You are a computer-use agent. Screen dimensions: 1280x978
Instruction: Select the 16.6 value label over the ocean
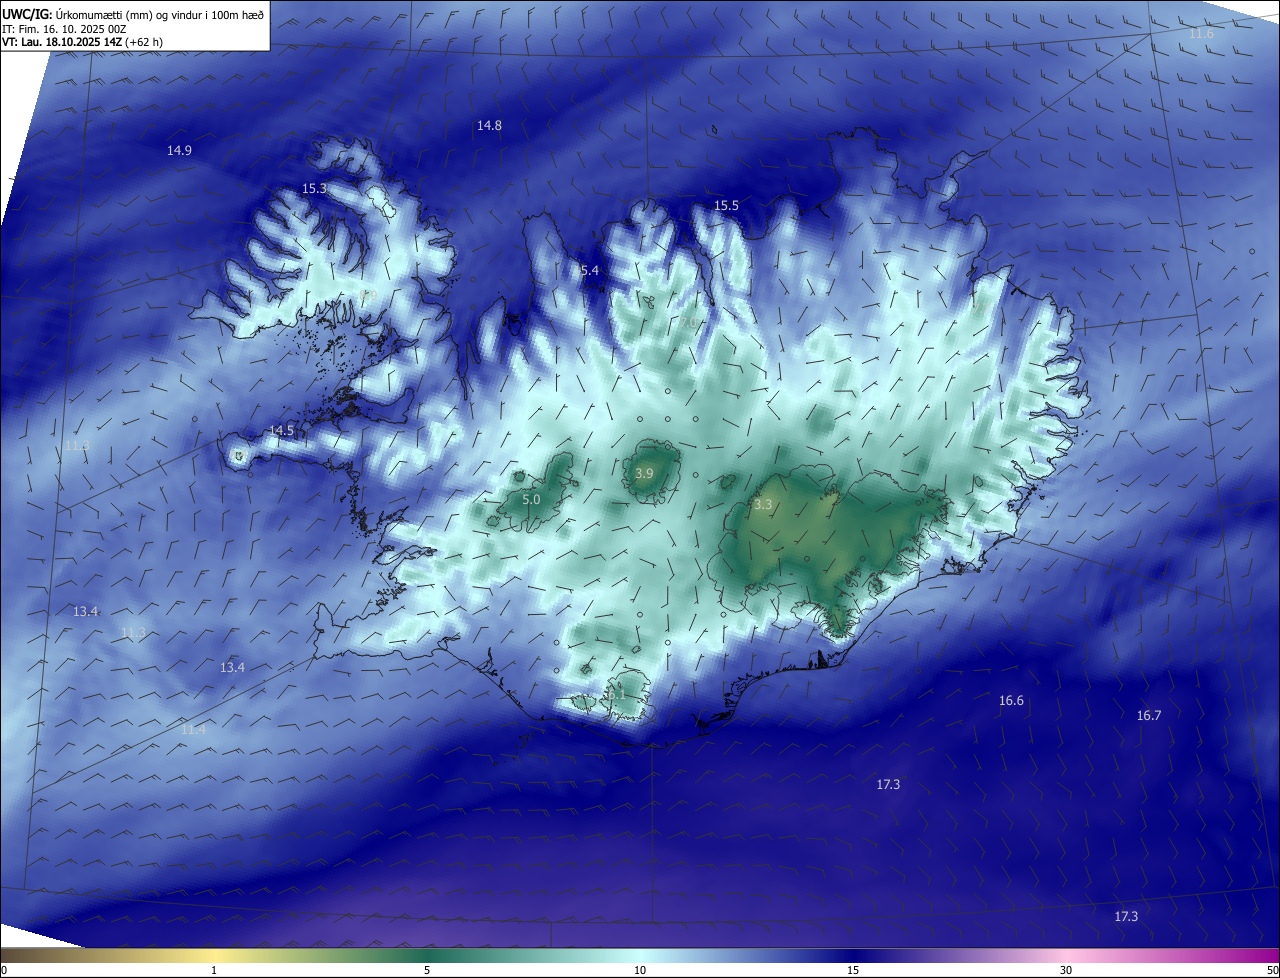click(1011, 700)
